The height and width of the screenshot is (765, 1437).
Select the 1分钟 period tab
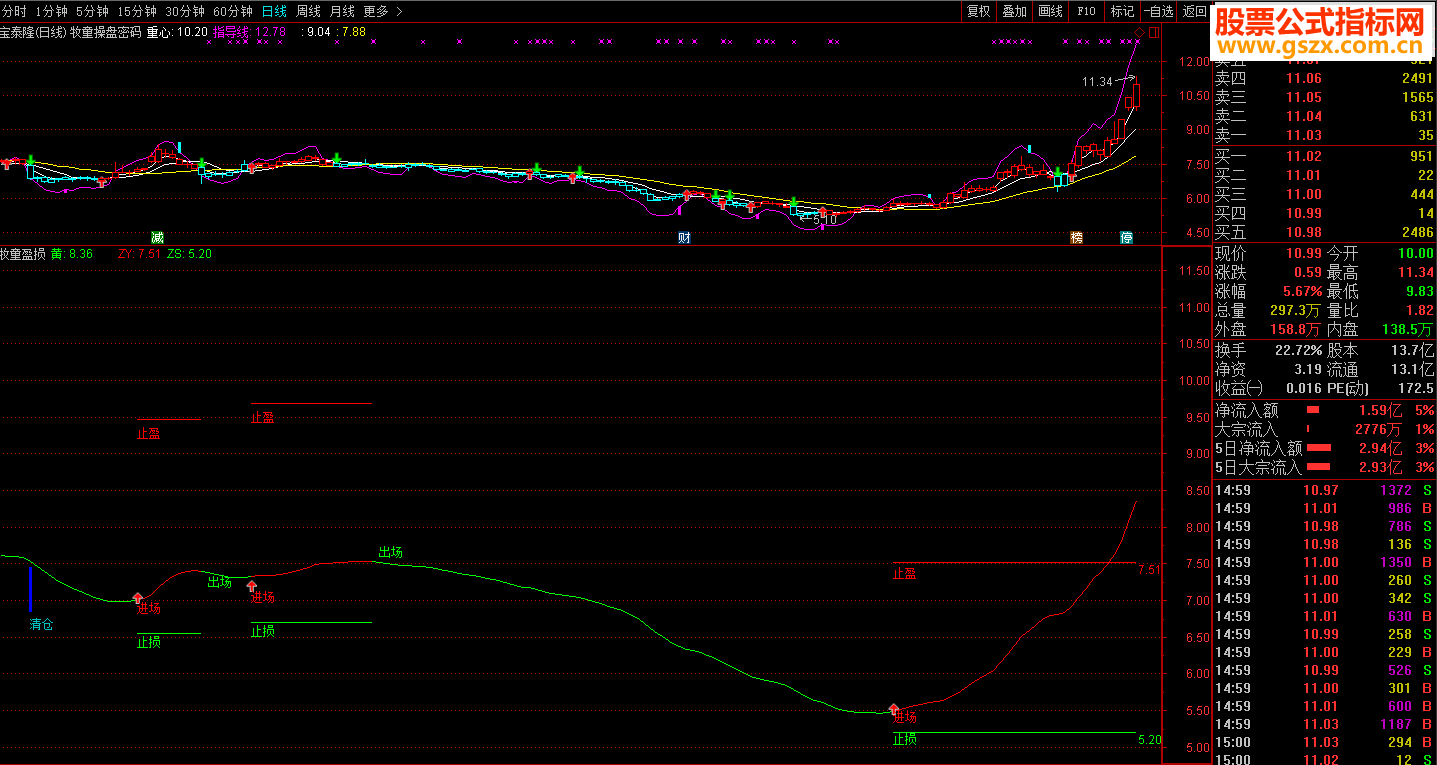click(51, 11)
